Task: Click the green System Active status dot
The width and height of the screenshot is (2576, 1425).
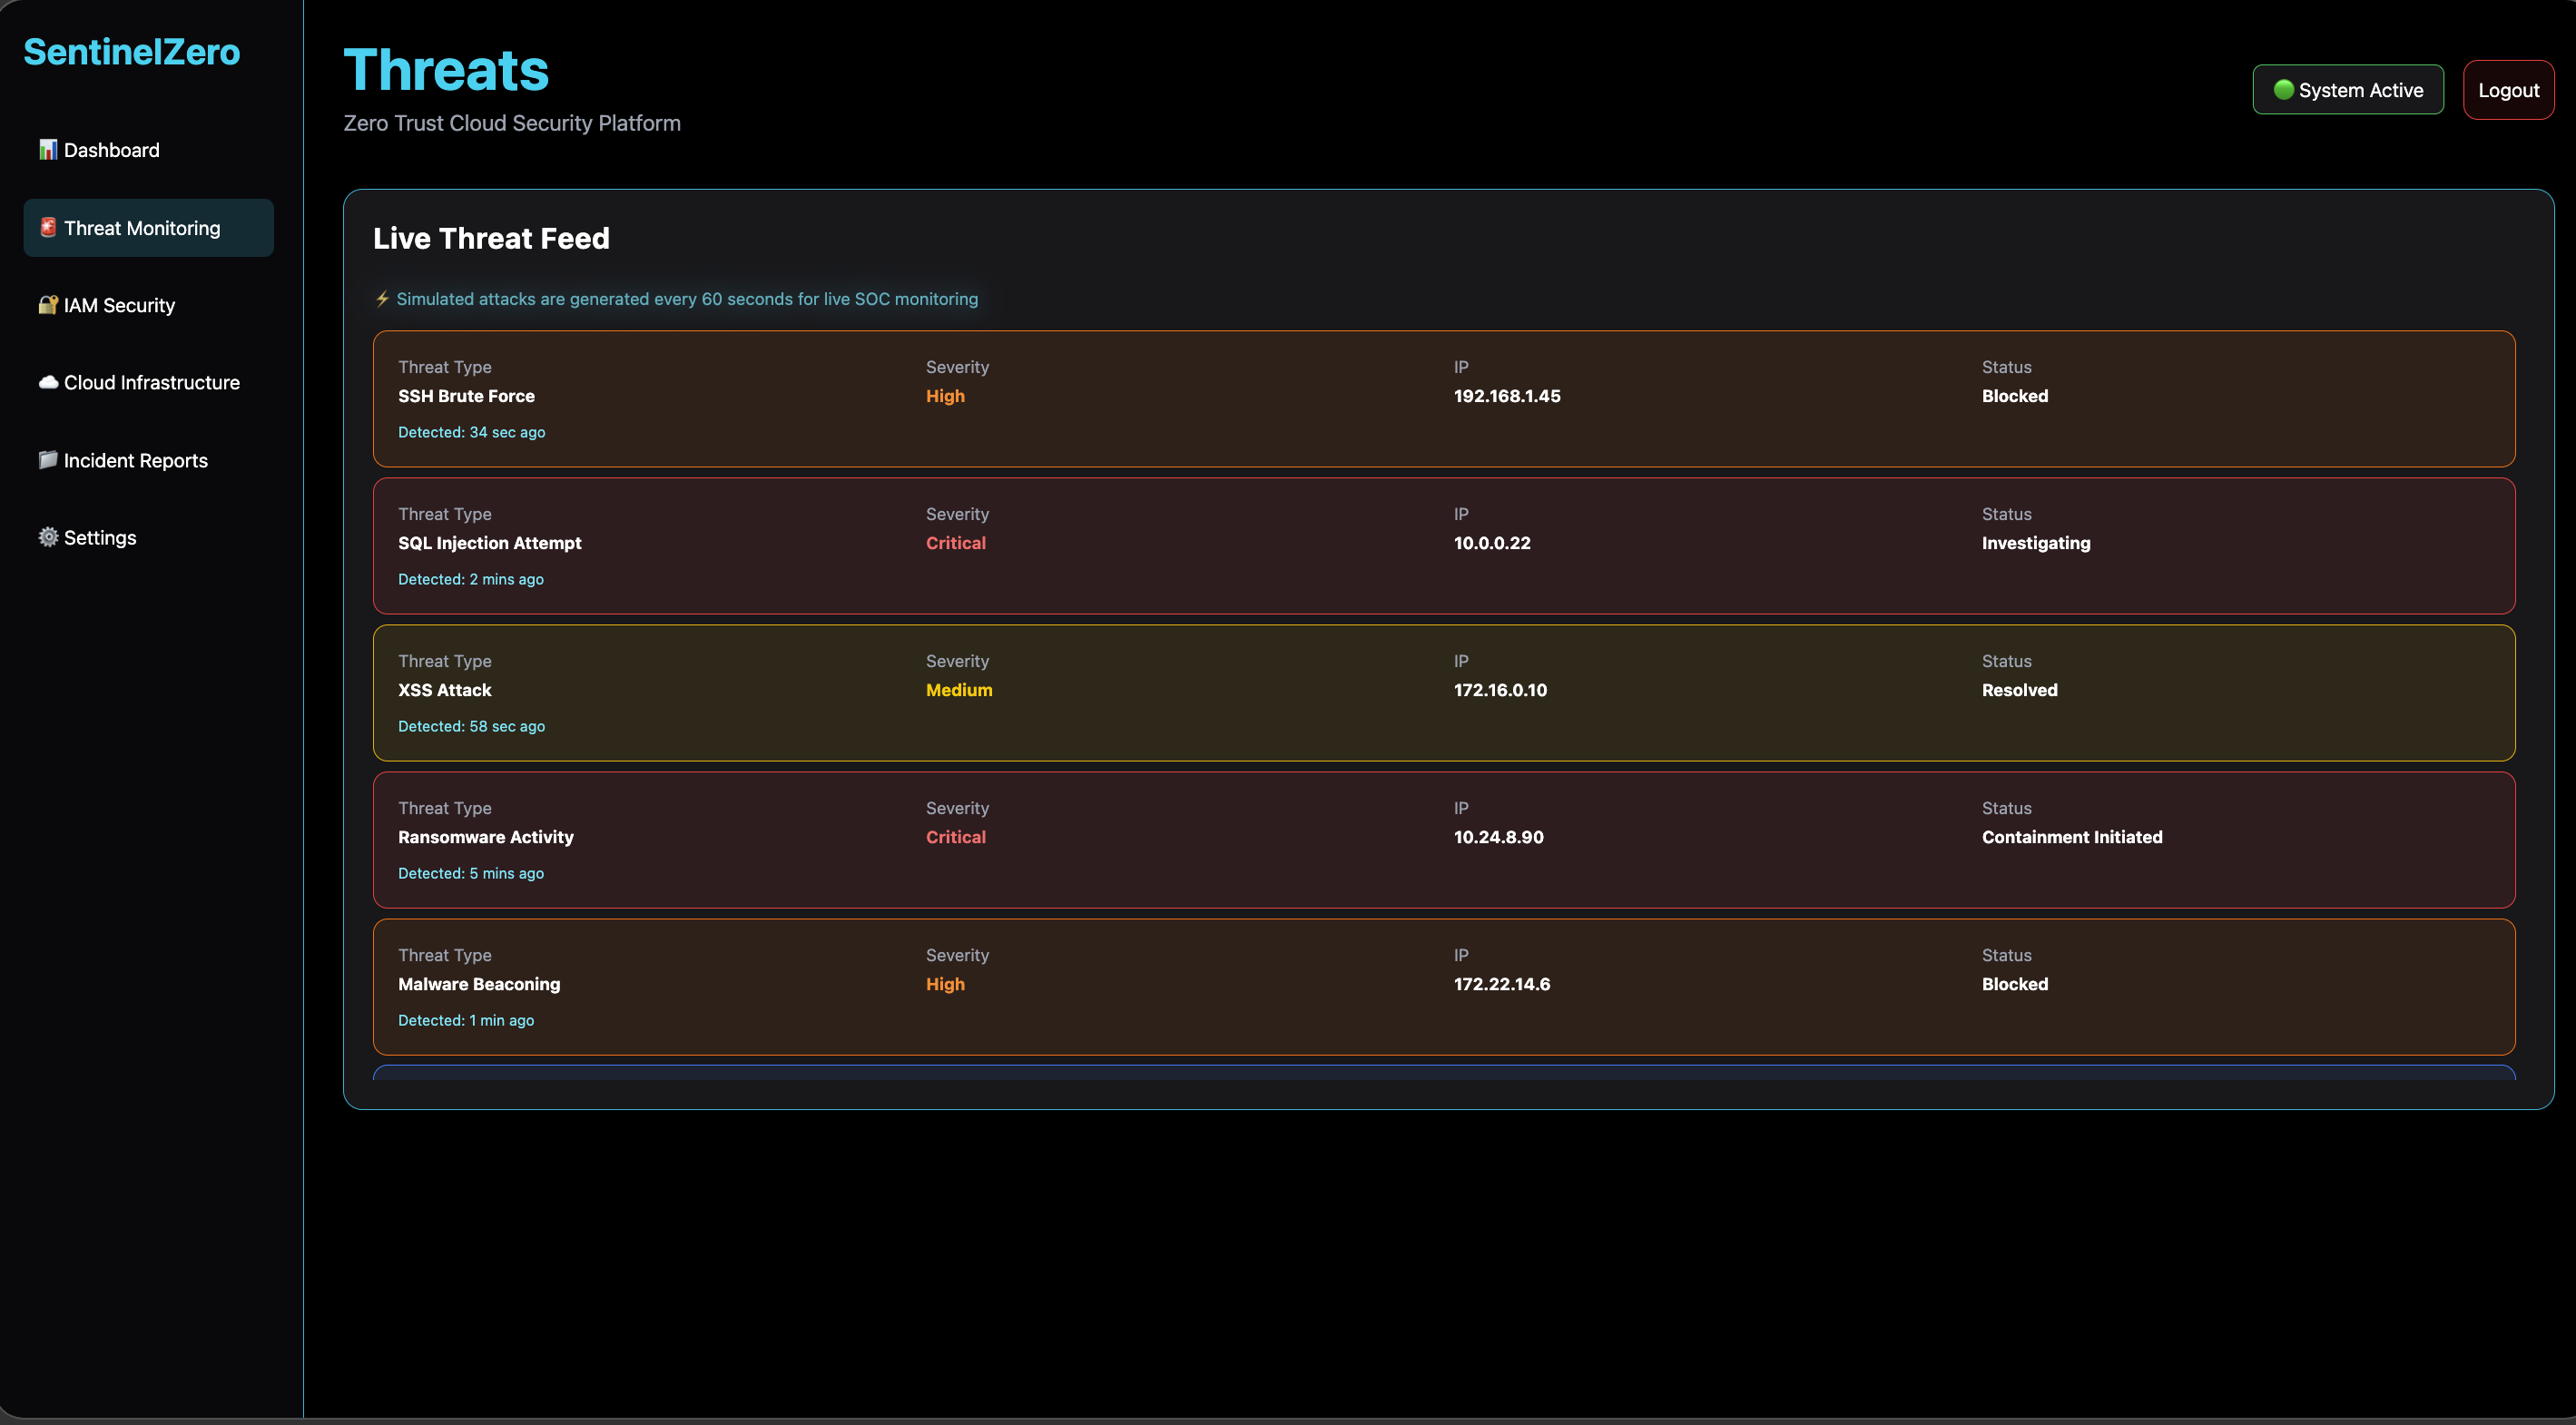Action: pyautogui.click(x=2283, y=90)
